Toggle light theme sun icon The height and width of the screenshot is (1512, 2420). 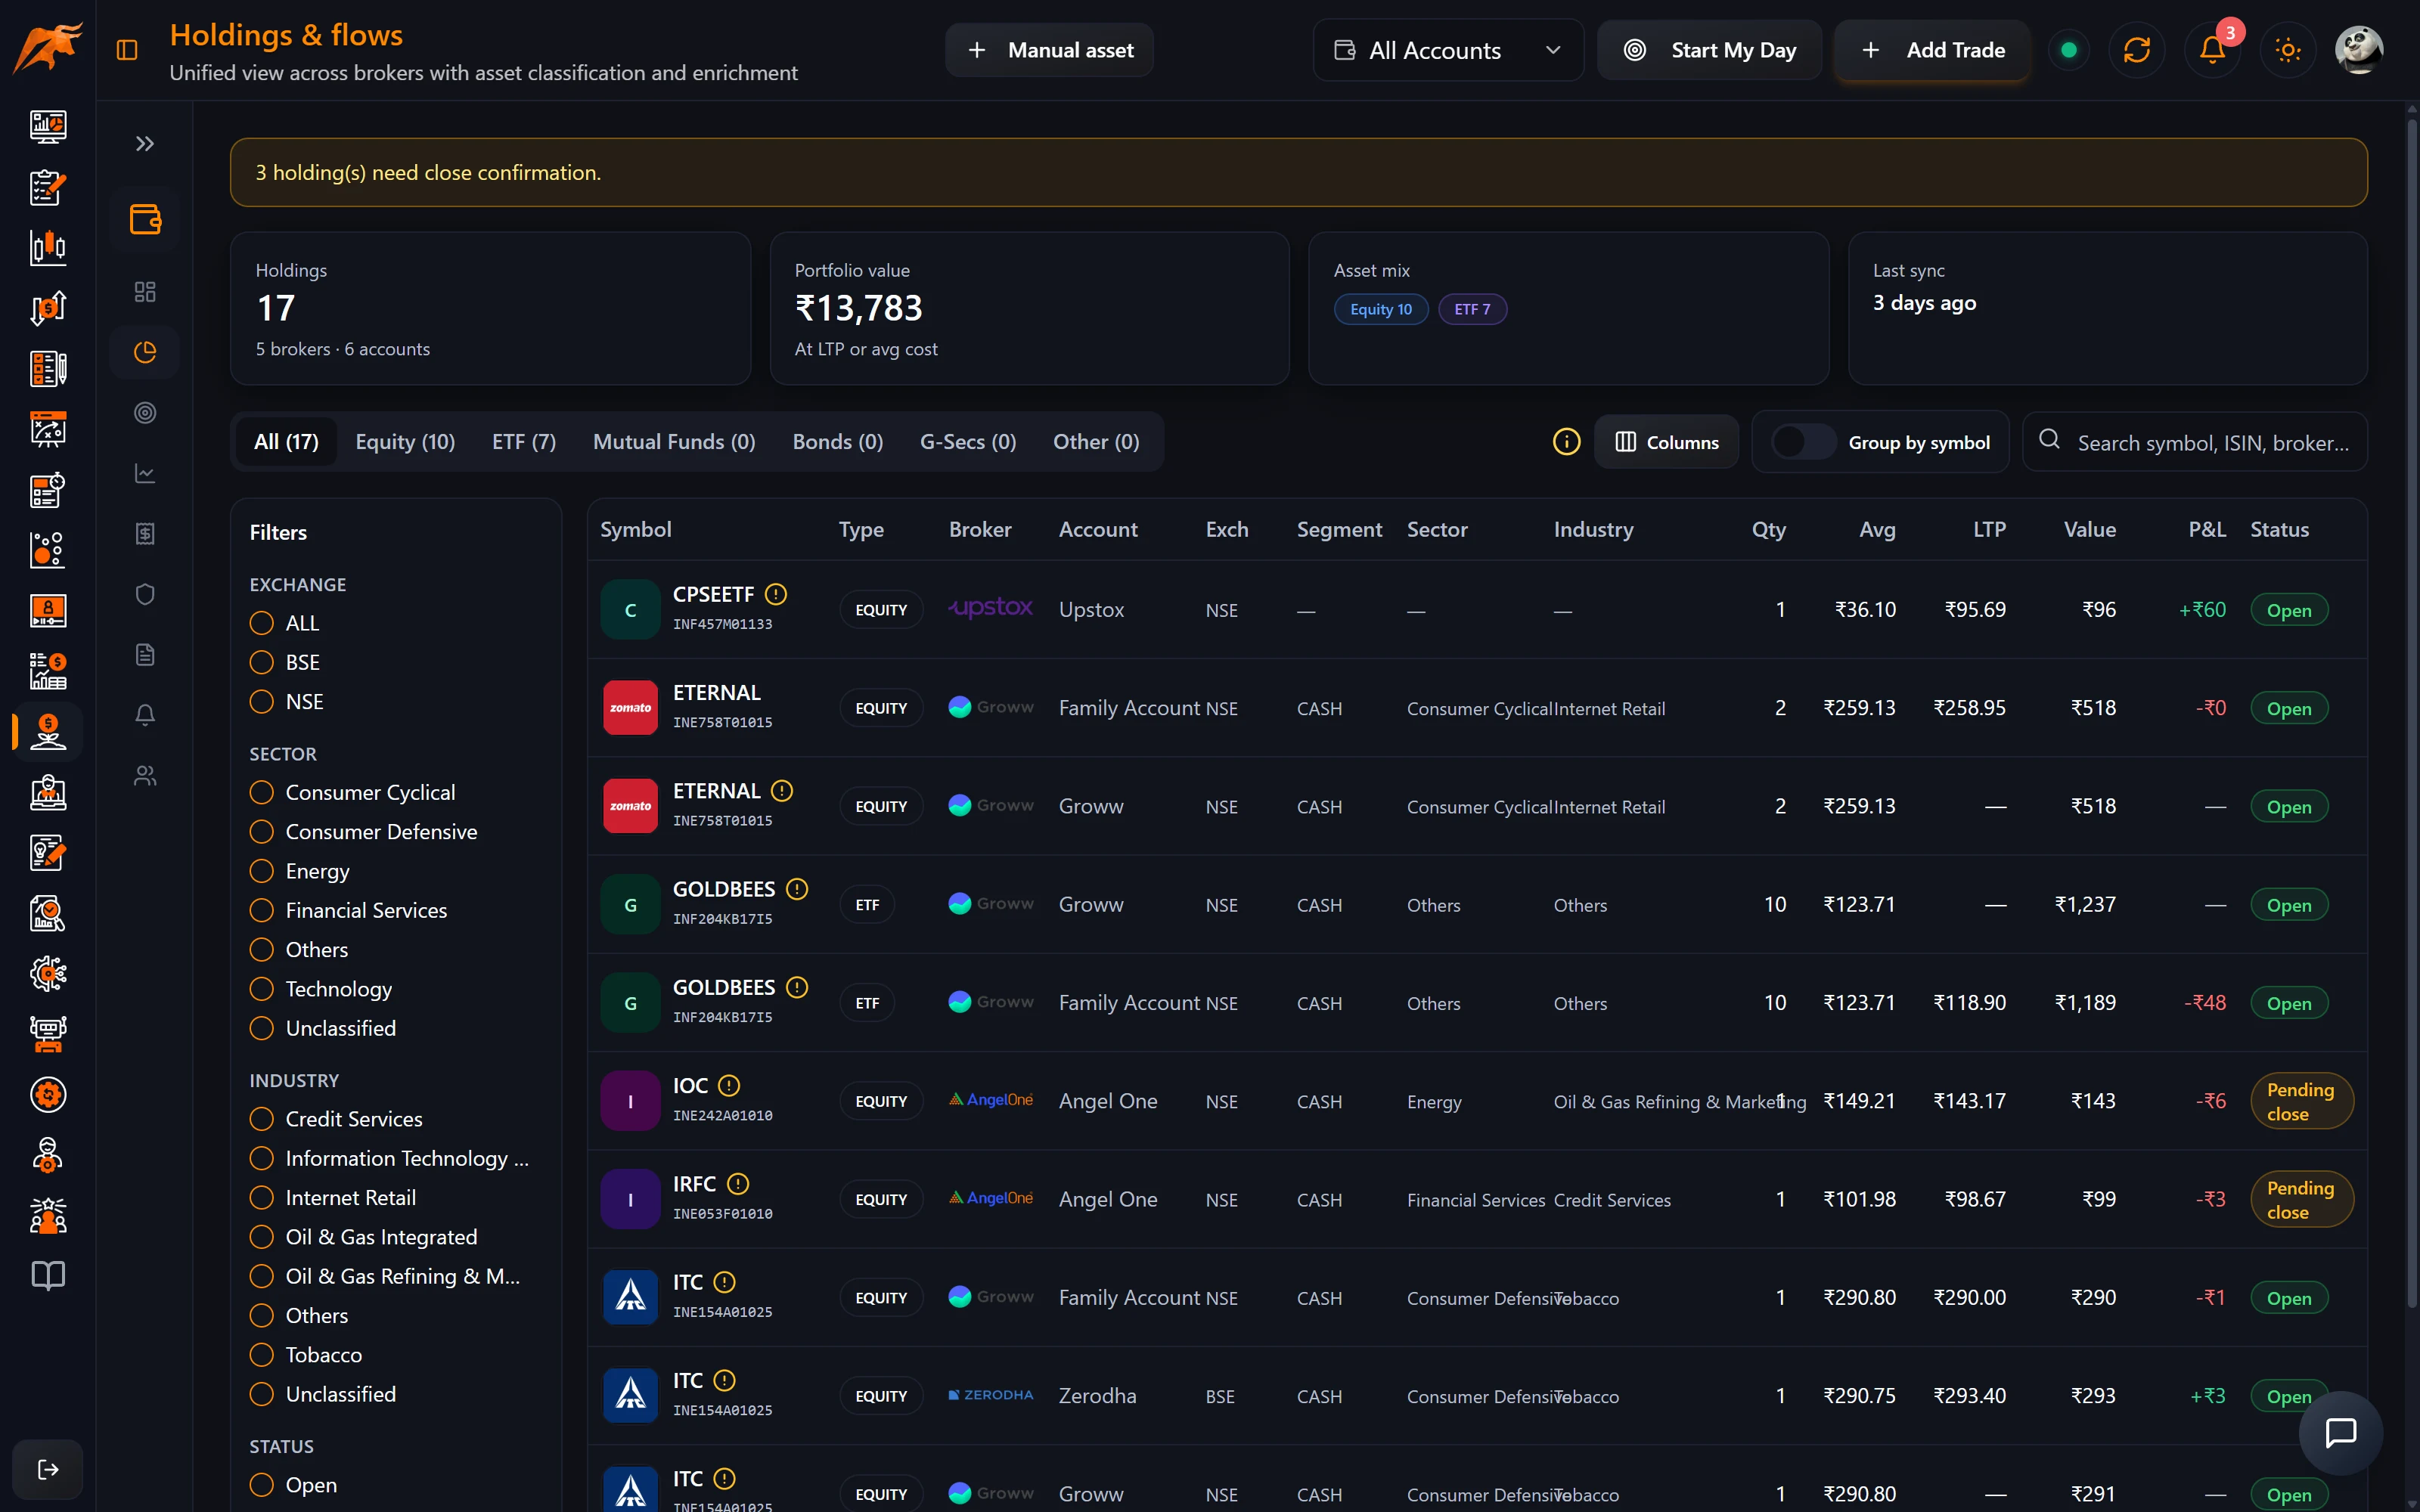(2287, 50)
